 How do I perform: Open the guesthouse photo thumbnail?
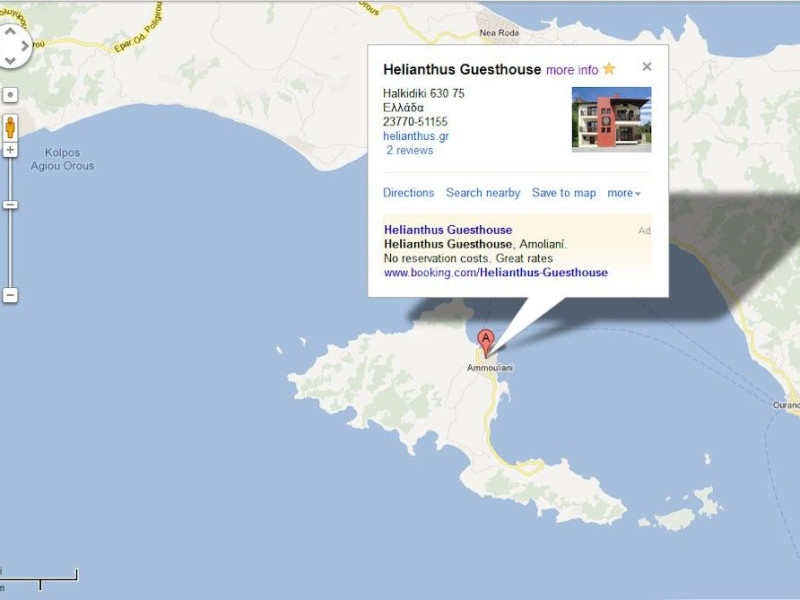(x=611, y=119)
